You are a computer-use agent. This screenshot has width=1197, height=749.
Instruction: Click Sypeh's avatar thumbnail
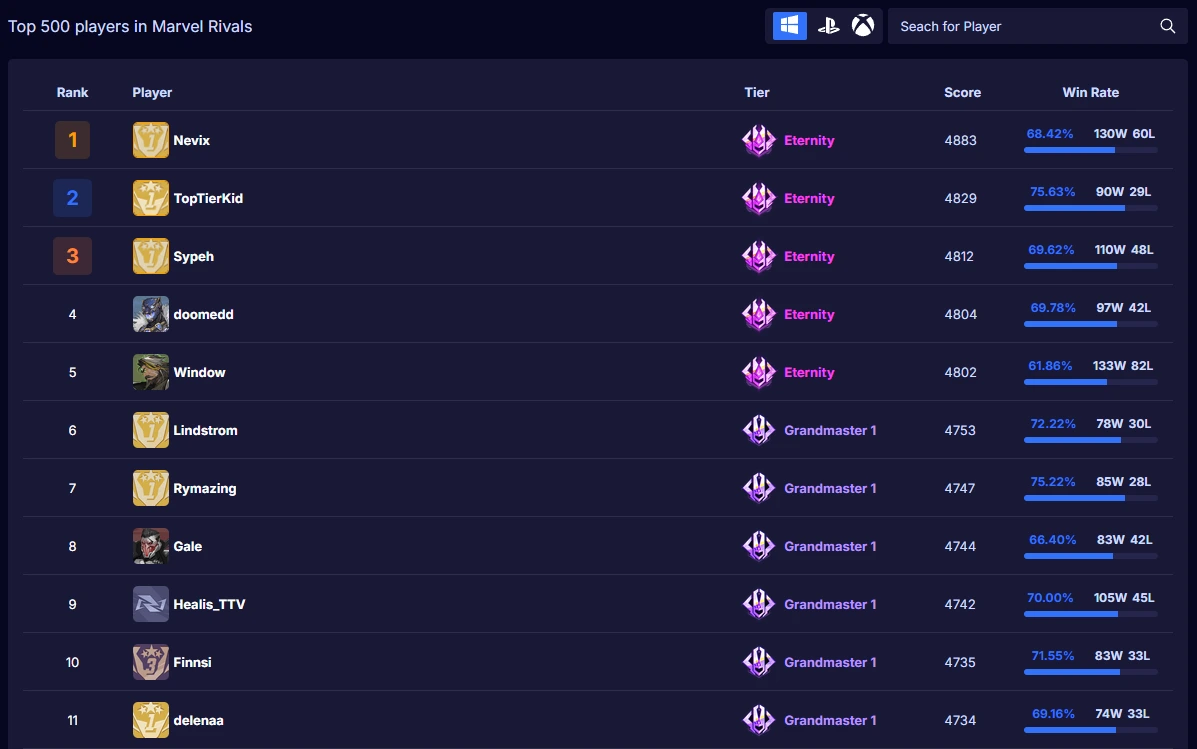click(150, 256)
